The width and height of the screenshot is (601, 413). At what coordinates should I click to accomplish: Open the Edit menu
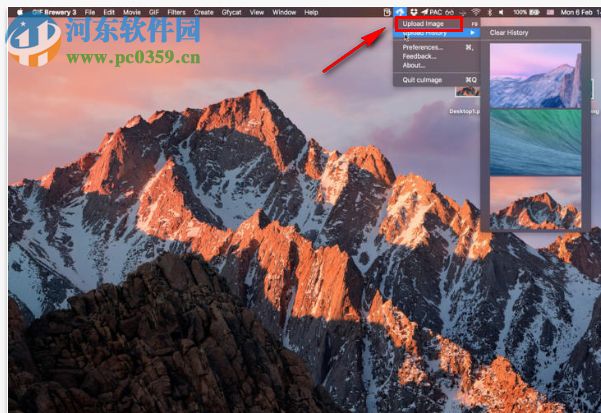[x=109, y=12]
